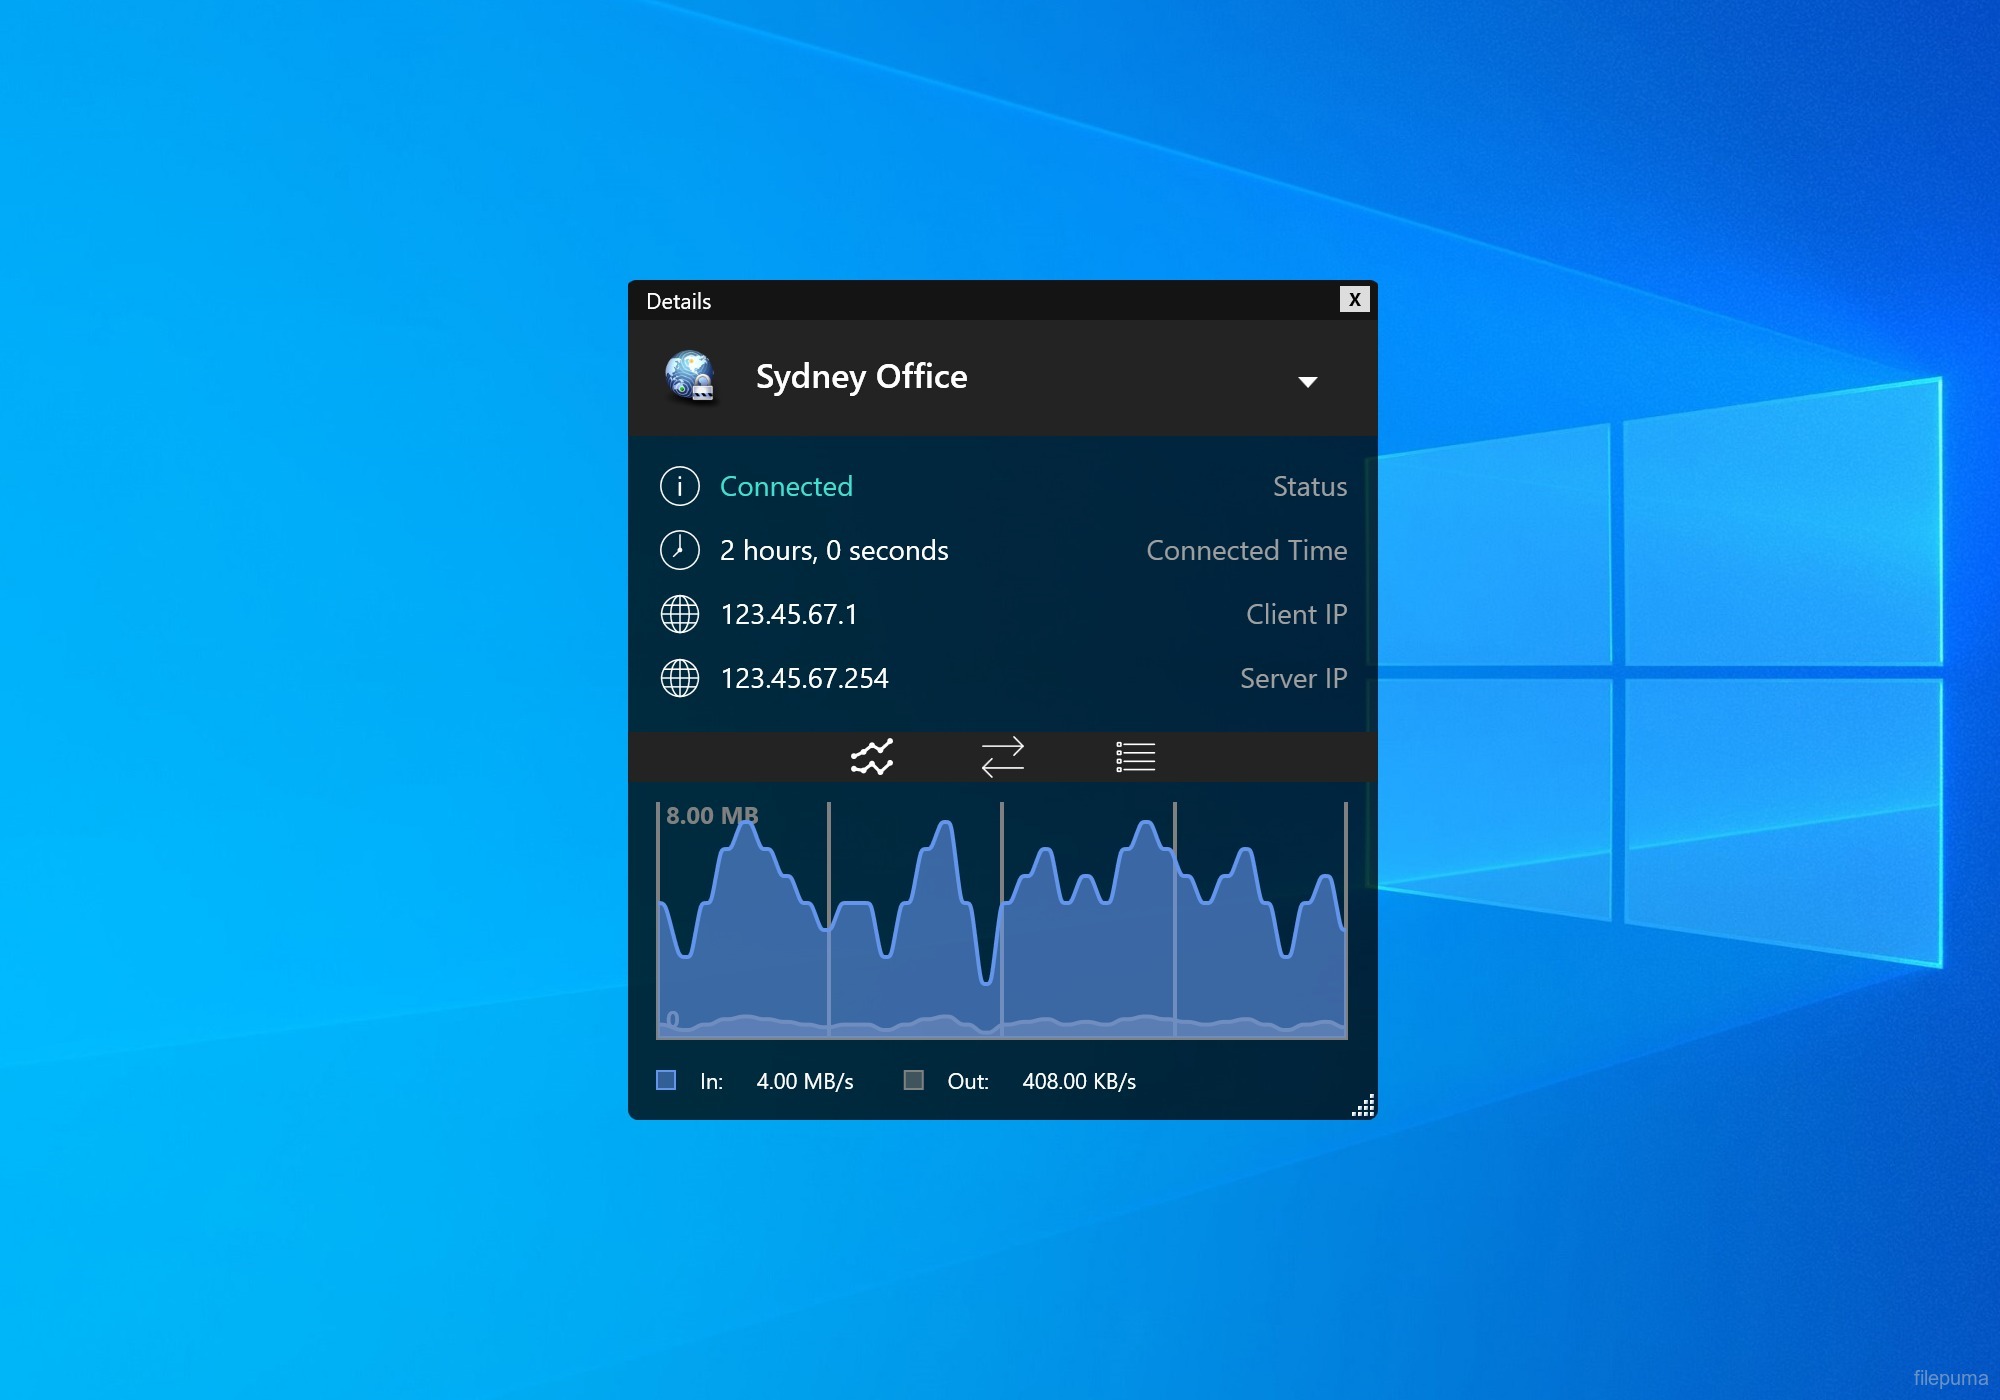
Task: Click the Connected Time label
Action: coord(1246,550)
